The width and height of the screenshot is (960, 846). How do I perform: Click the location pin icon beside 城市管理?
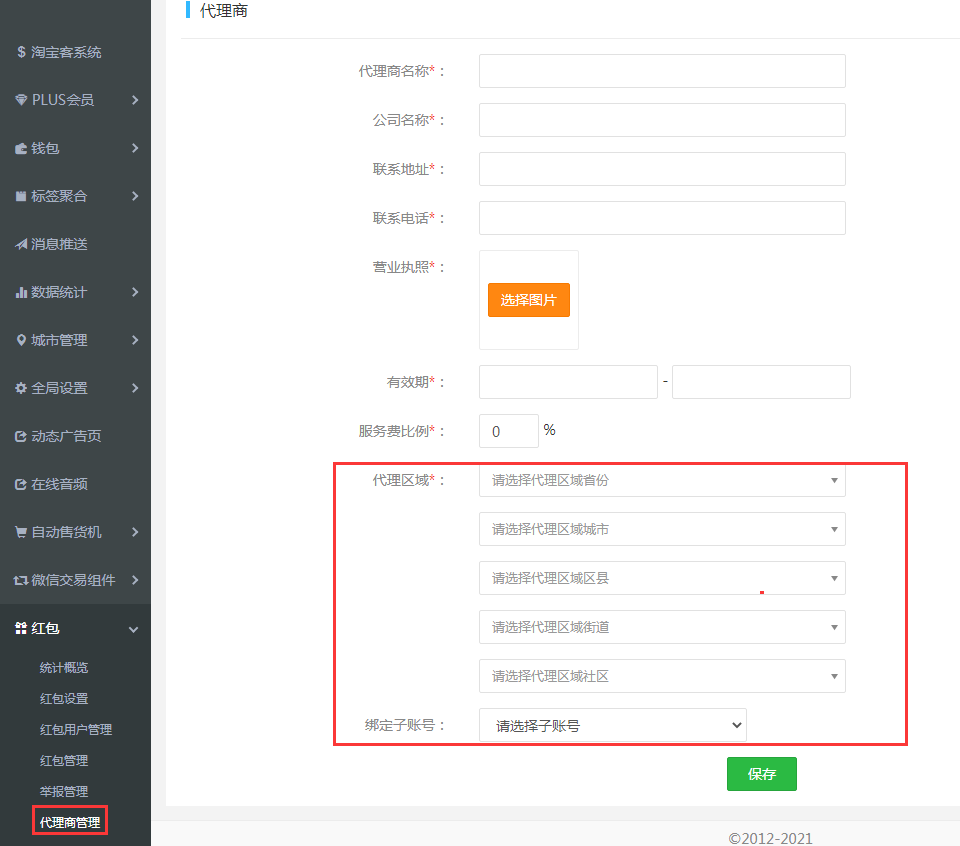[21, 340]
